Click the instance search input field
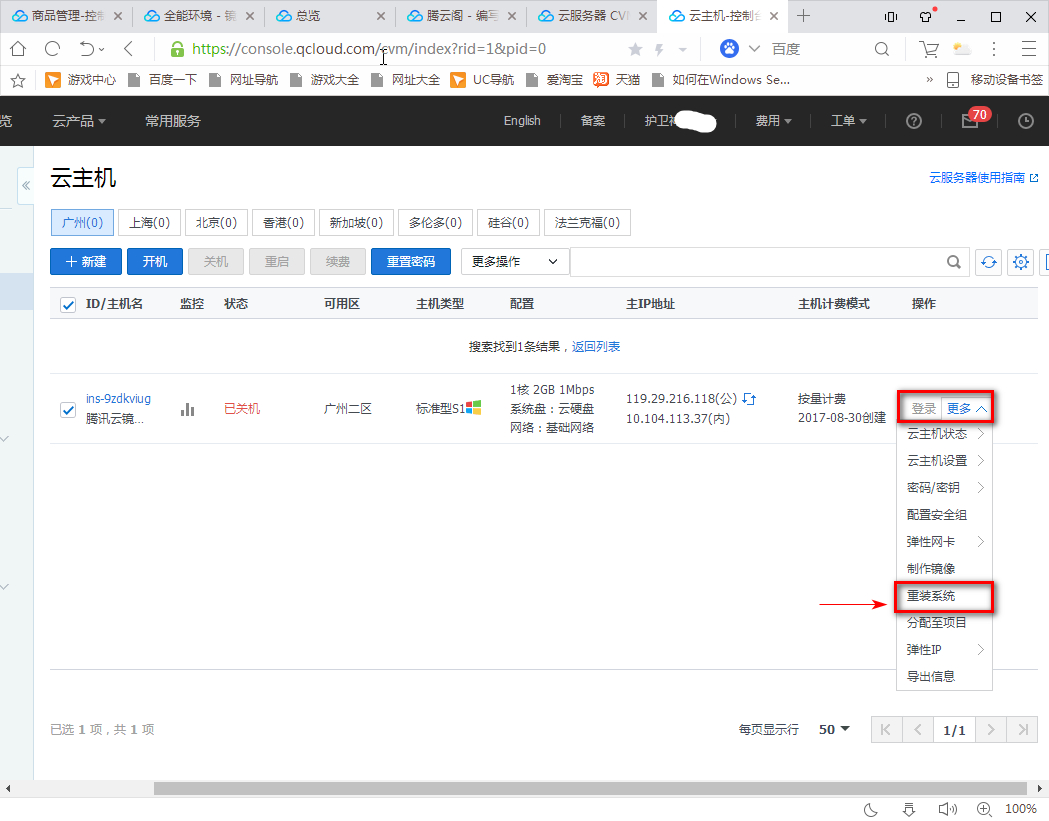Viewport: 1049px width, 821px height. [755, 262]
